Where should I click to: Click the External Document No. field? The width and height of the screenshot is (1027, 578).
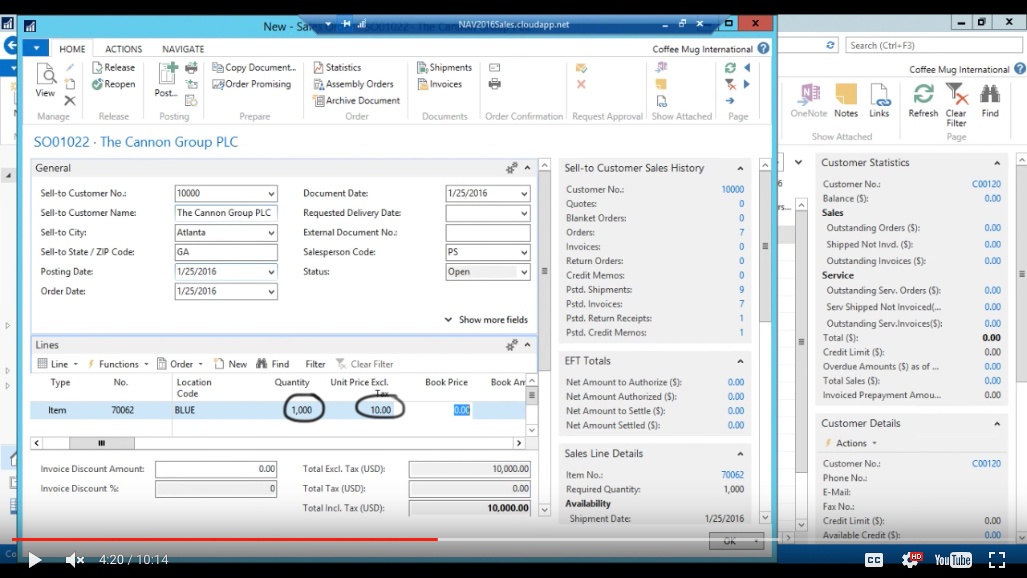point(487,233)
